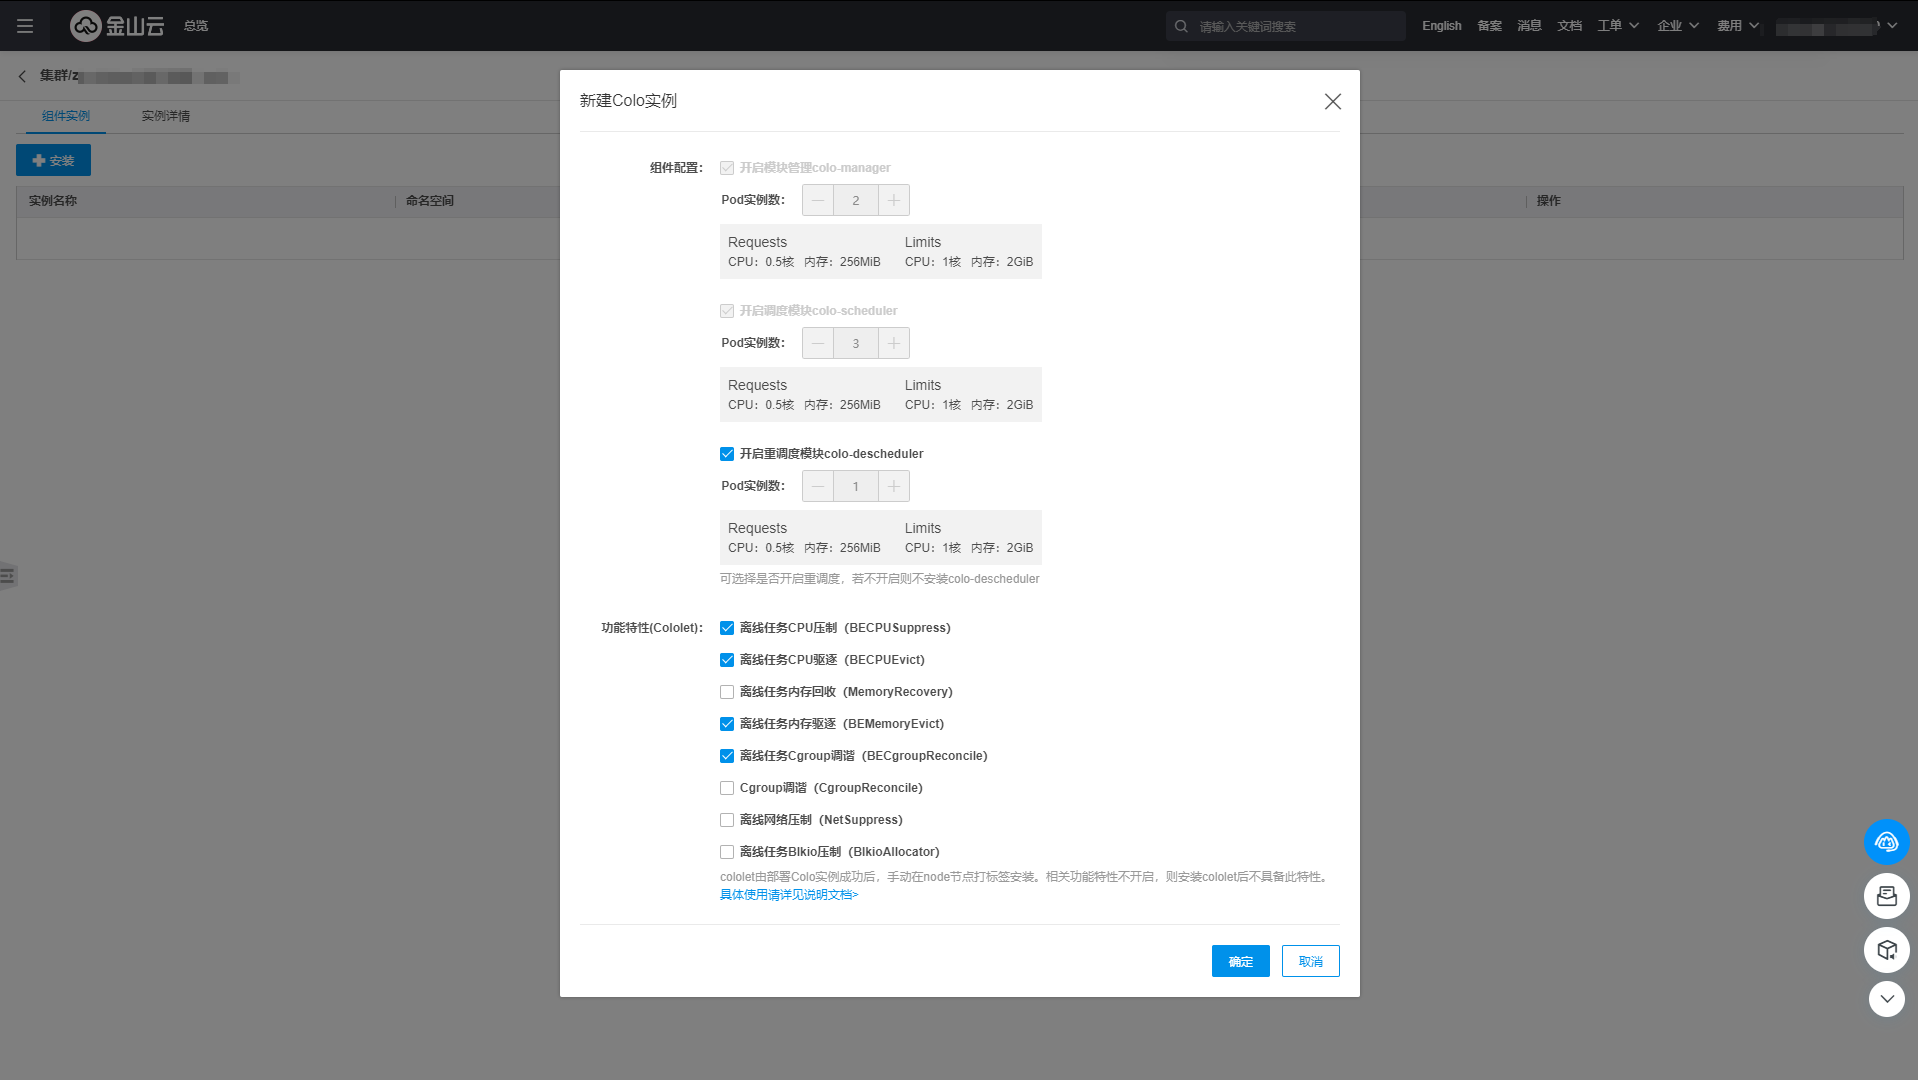1918x1080 pixels.
Task: Increase colo-manager Pod instance count
Action: (x=894, y=200)
